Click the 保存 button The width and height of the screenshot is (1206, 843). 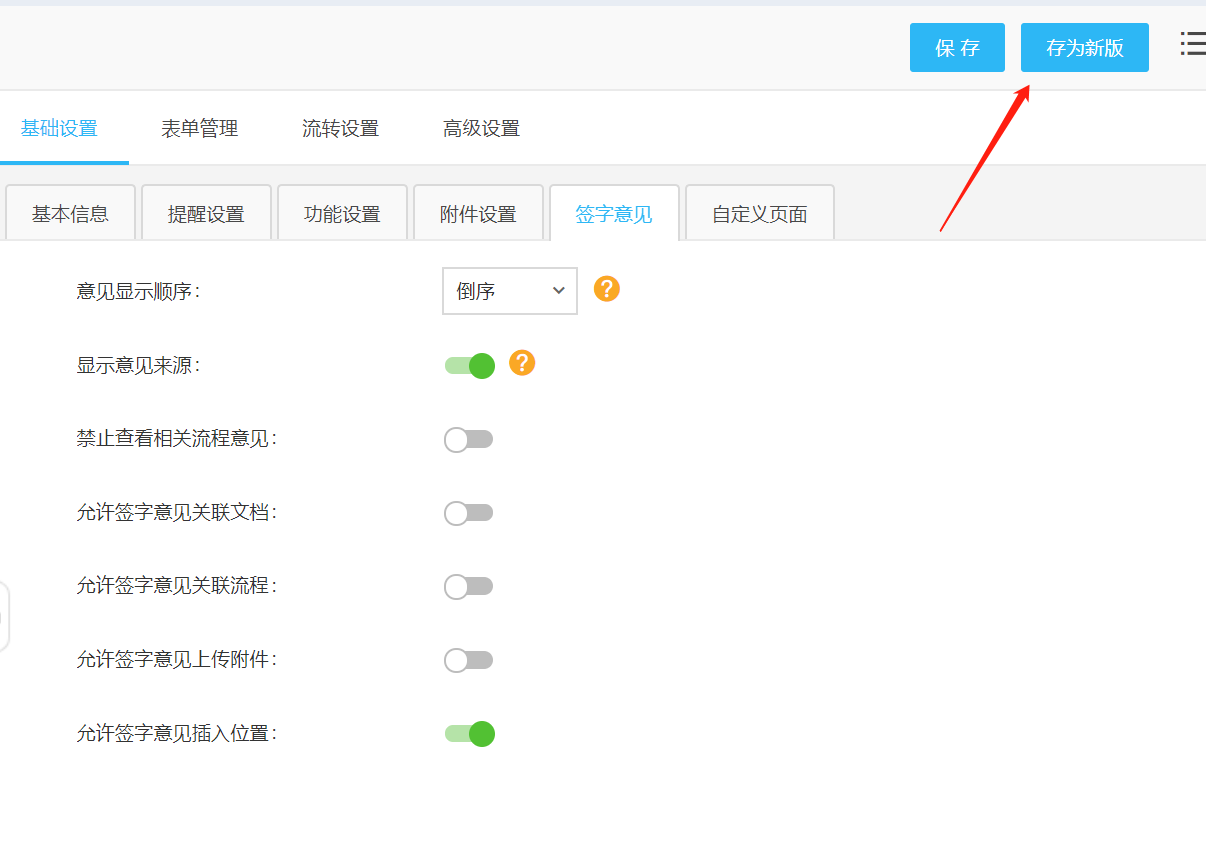(x=957, y=48)
